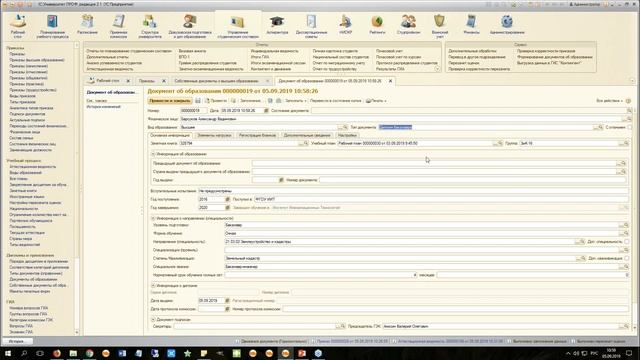Expand the reports panel scroll-down arrow

pyautogui.click(x=437, y=69)
